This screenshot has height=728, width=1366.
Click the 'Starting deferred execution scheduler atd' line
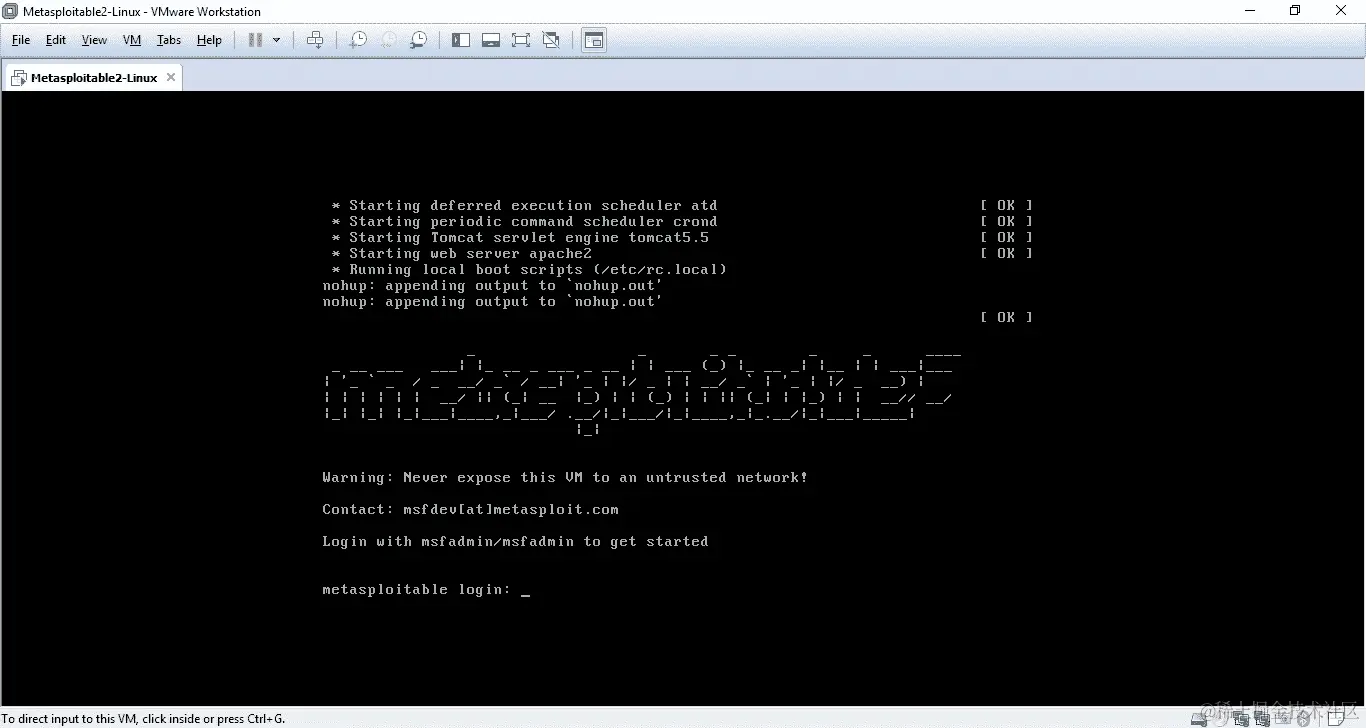pyautogui.click(x=525, y=206)
